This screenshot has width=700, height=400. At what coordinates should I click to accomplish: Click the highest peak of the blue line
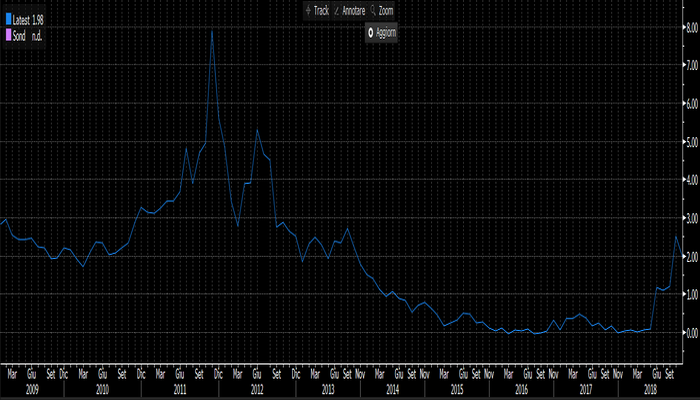click(x=212, y=32)
